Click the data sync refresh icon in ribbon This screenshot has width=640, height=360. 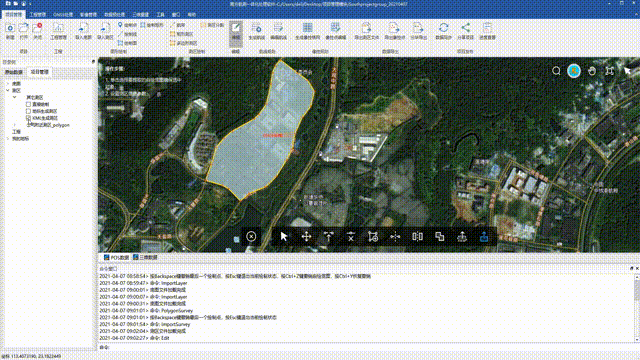click(x=444, y=31)
